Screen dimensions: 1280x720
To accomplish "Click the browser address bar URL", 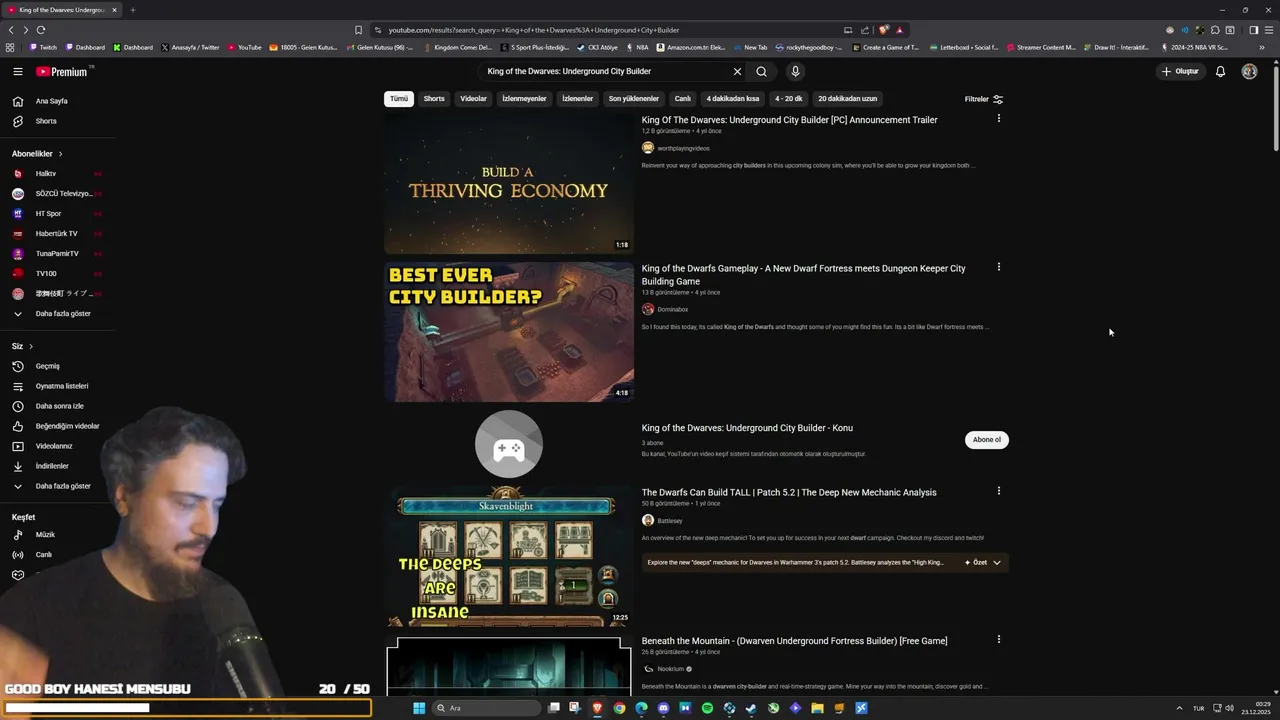I will pos(534,30).
